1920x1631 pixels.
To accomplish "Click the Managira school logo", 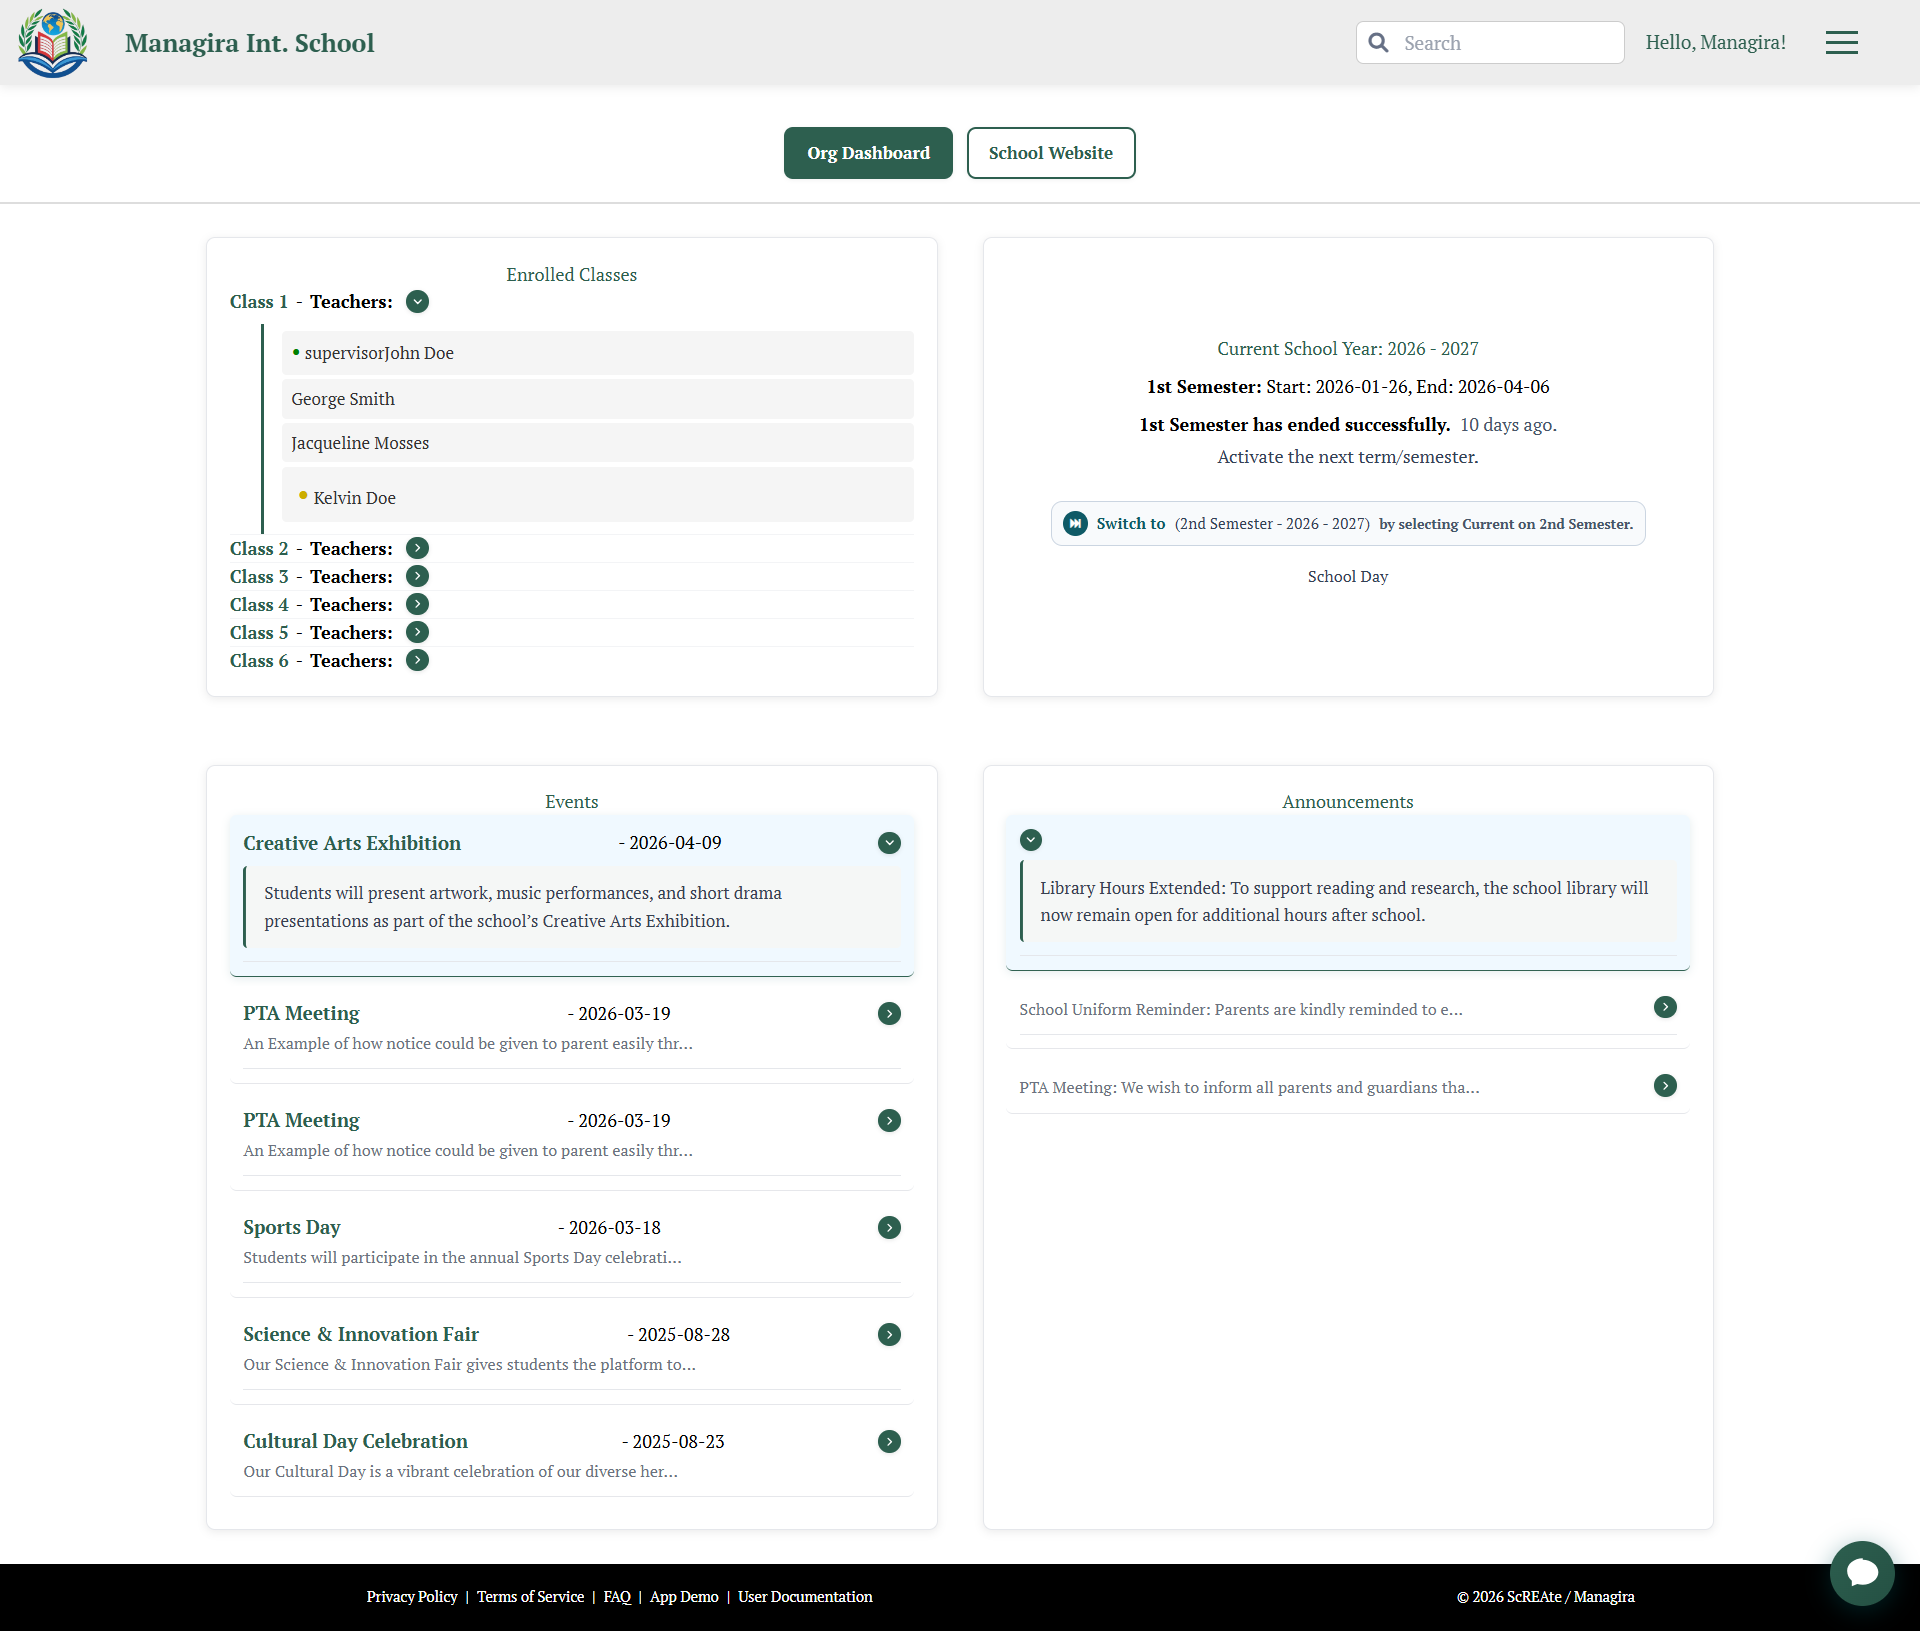I will [x=52, y=42].
